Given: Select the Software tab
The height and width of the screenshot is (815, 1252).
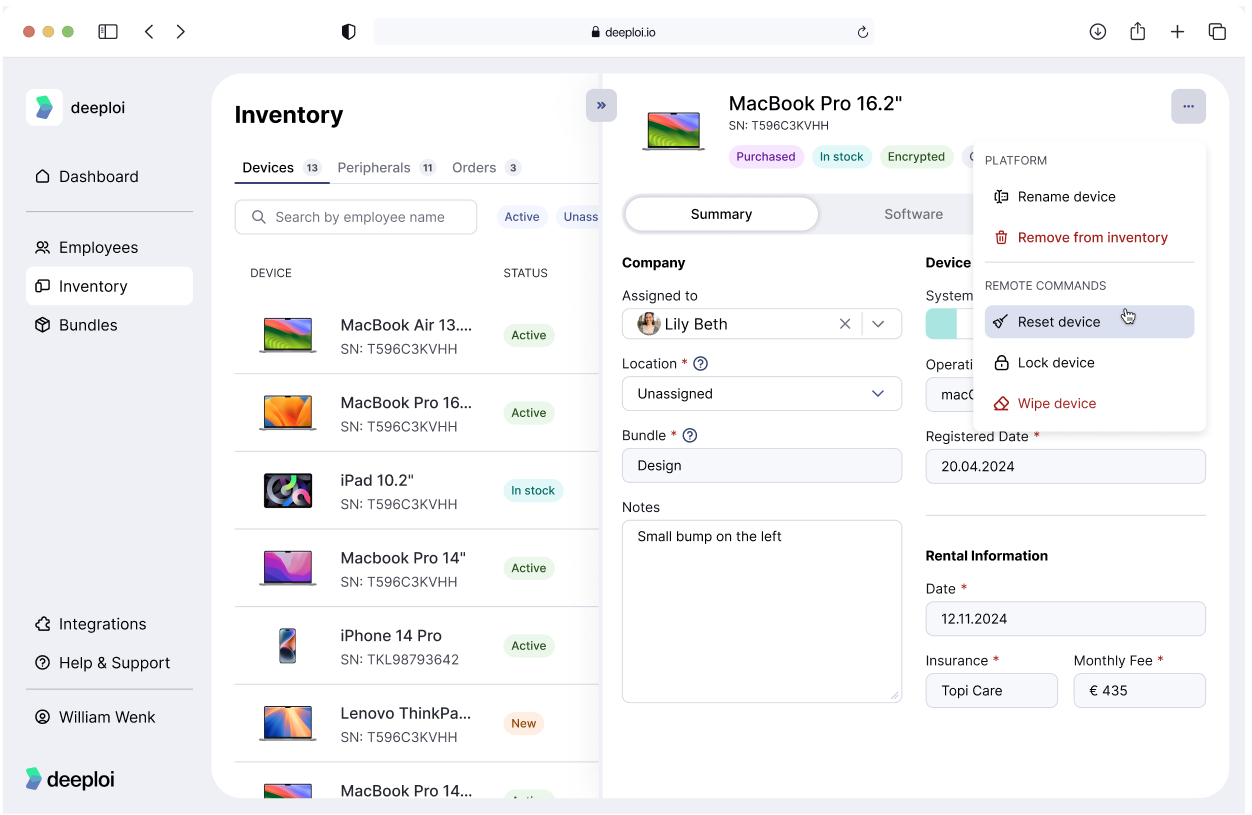Looking at the screenshot, I should click(x=913, y=214).
